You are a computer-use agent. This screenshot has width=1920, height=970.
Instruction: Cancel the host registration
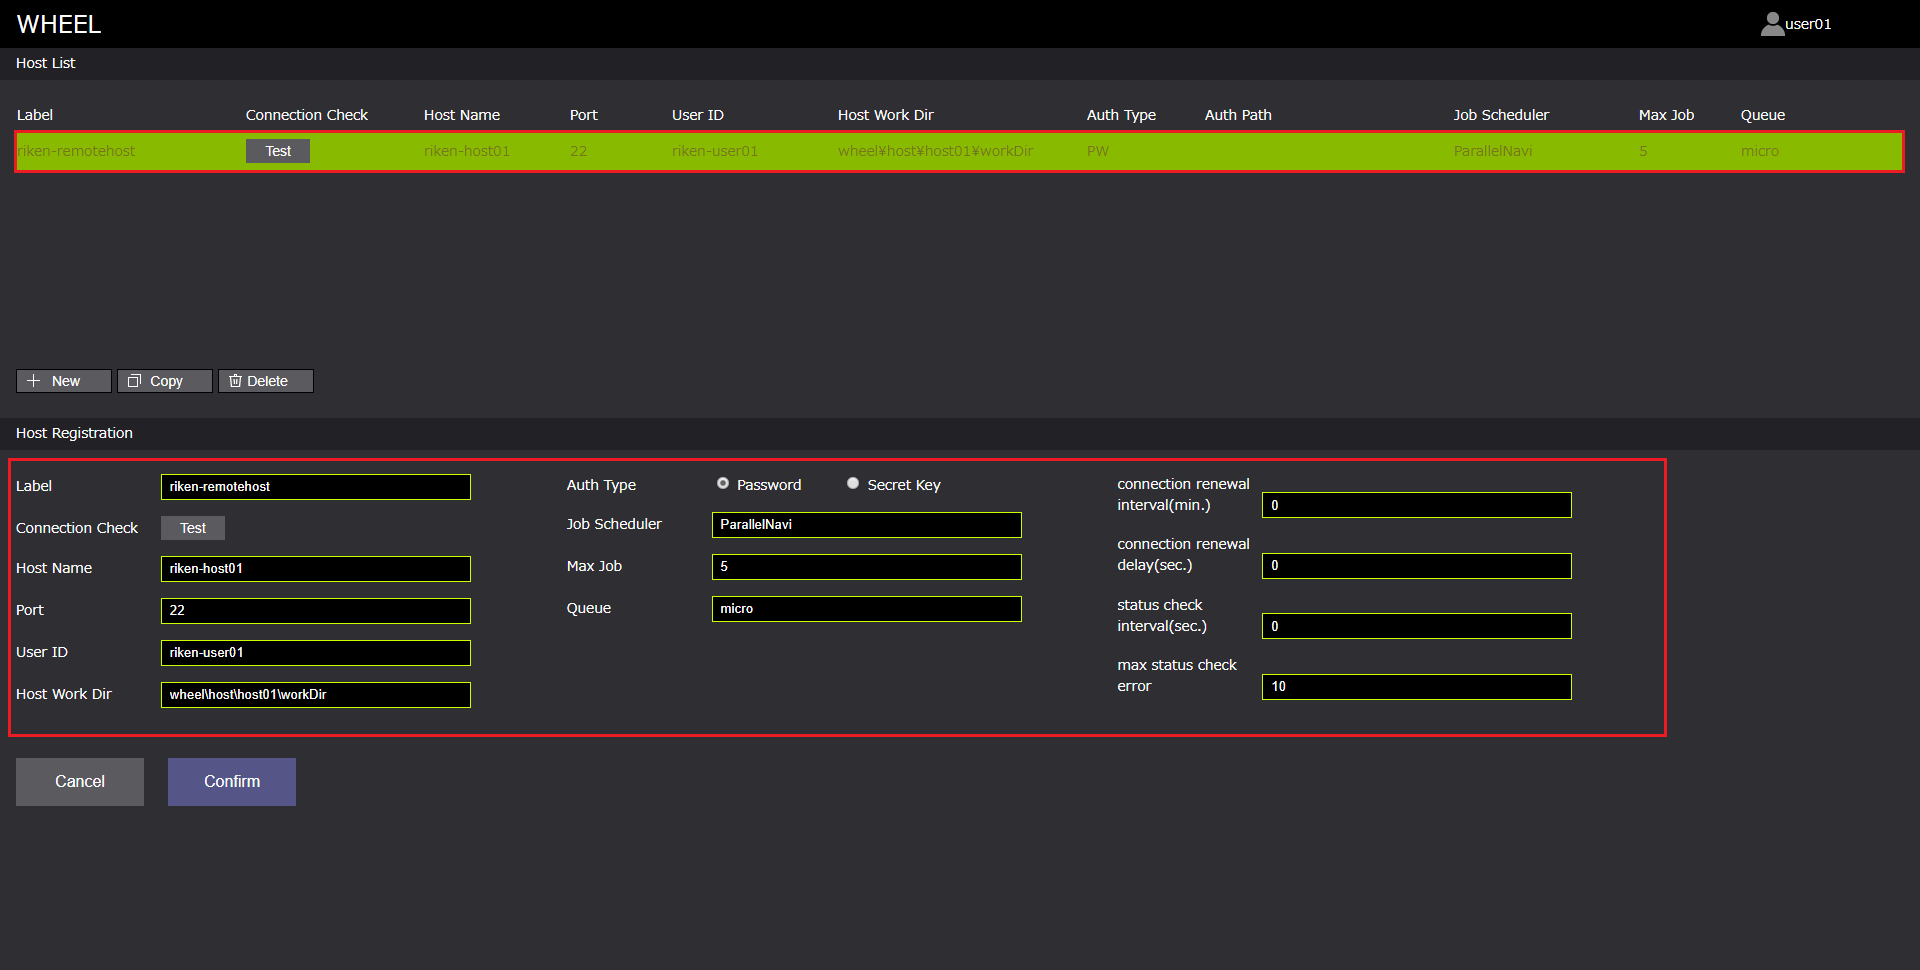79,781
